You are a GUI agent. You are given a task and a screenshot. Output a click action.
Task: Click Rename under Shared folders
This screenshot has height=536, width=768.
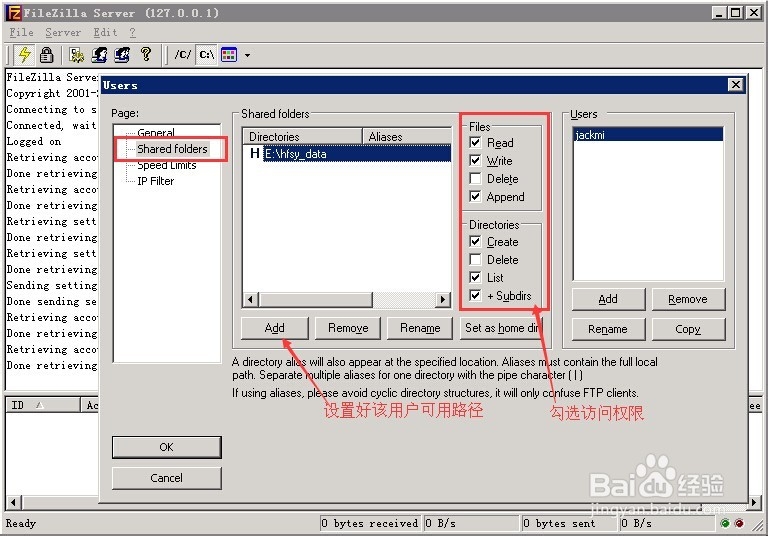click(x=420, y=328)
